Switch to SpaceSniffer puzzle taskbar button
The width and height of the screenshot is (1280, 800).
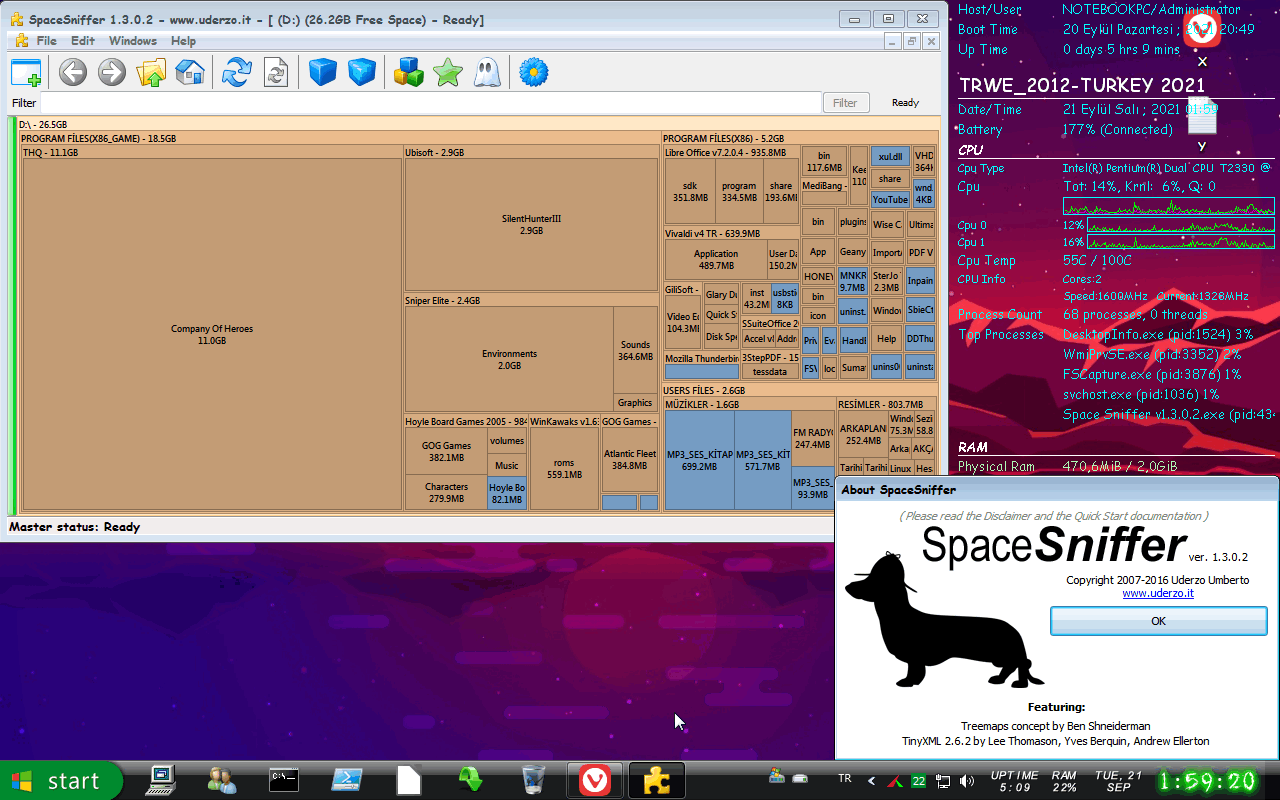pyautogui.click(x=657, y=780)
